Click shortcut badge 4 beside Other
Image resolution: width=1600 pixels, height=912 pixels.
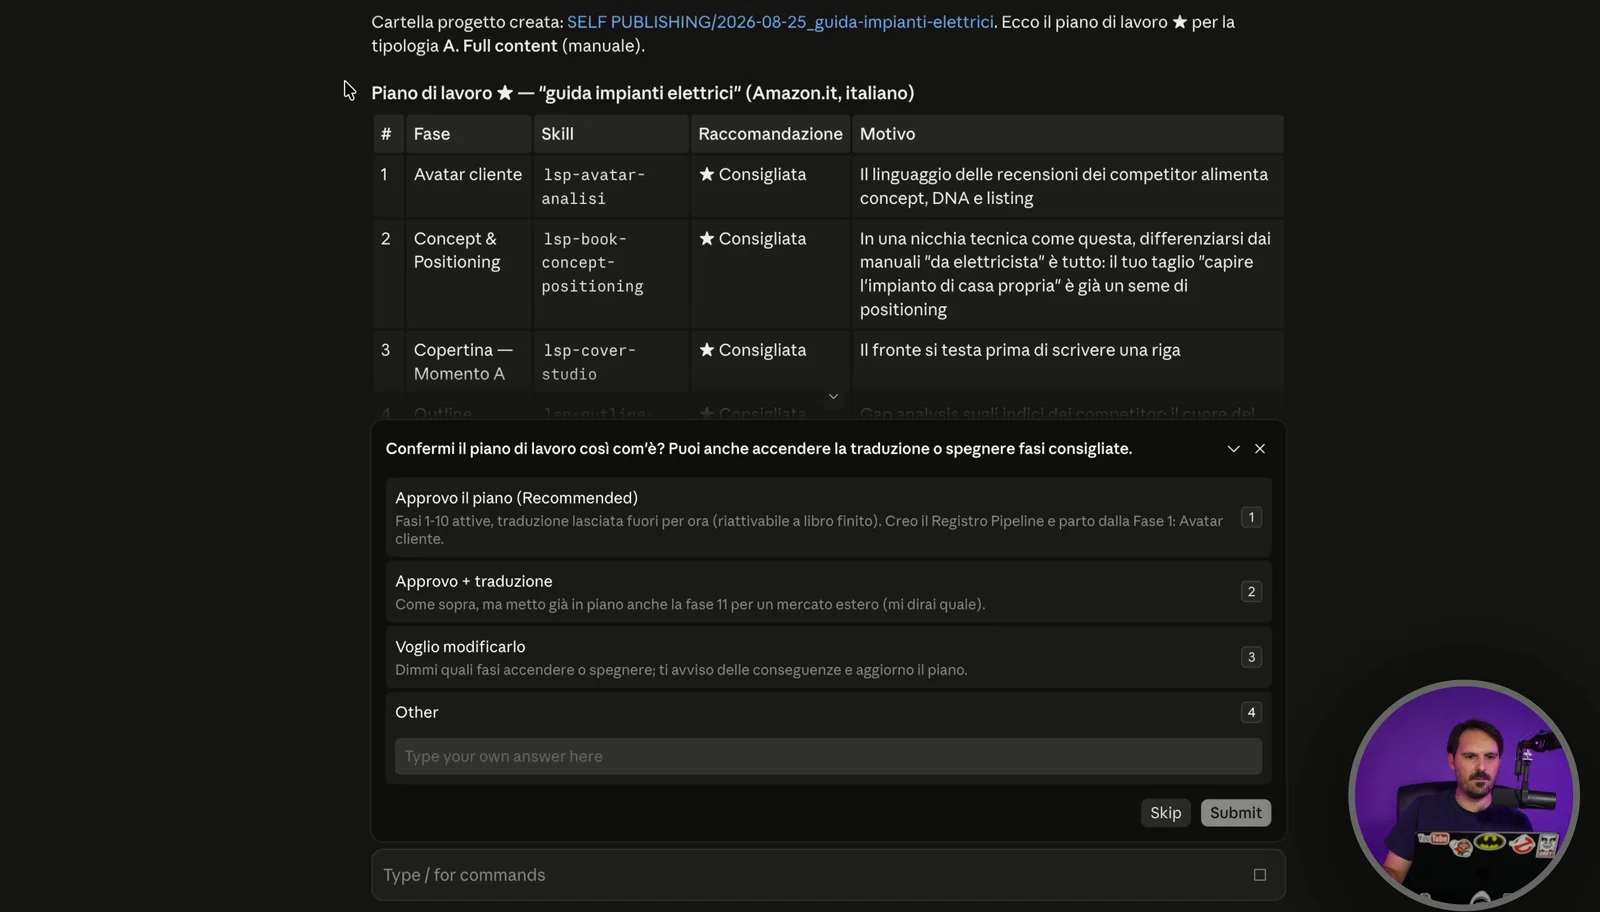pyautogui.click(x=1251, y=712)
